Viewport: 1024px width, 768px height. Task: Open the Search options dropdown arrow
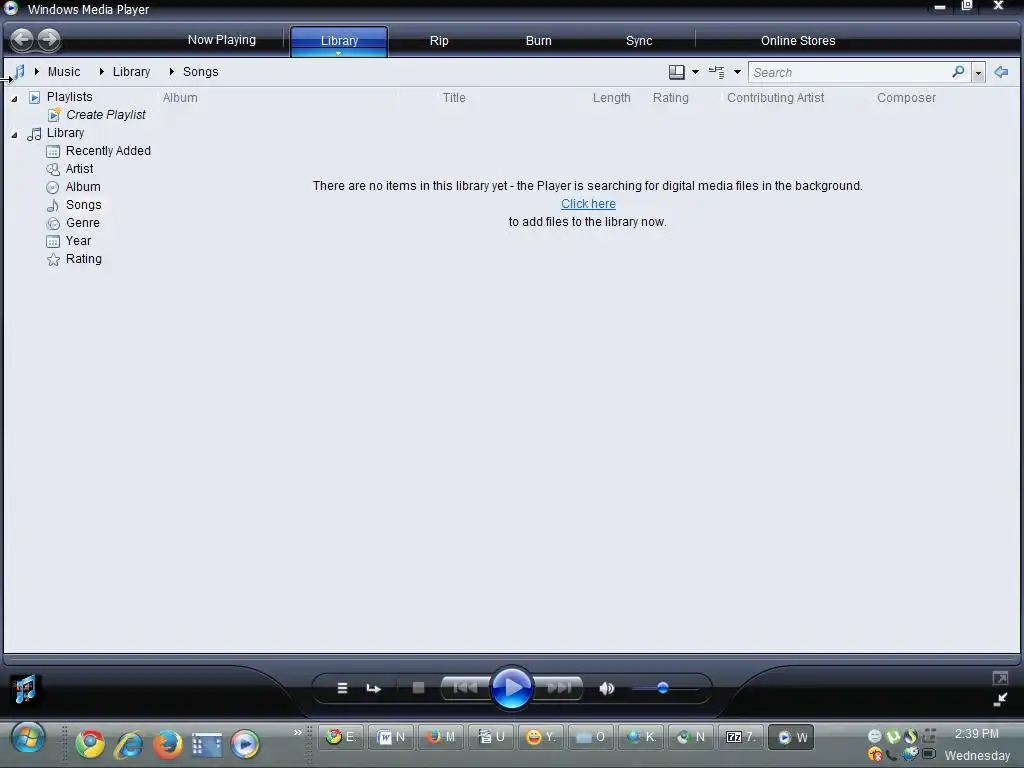click(x=978, y=72)
